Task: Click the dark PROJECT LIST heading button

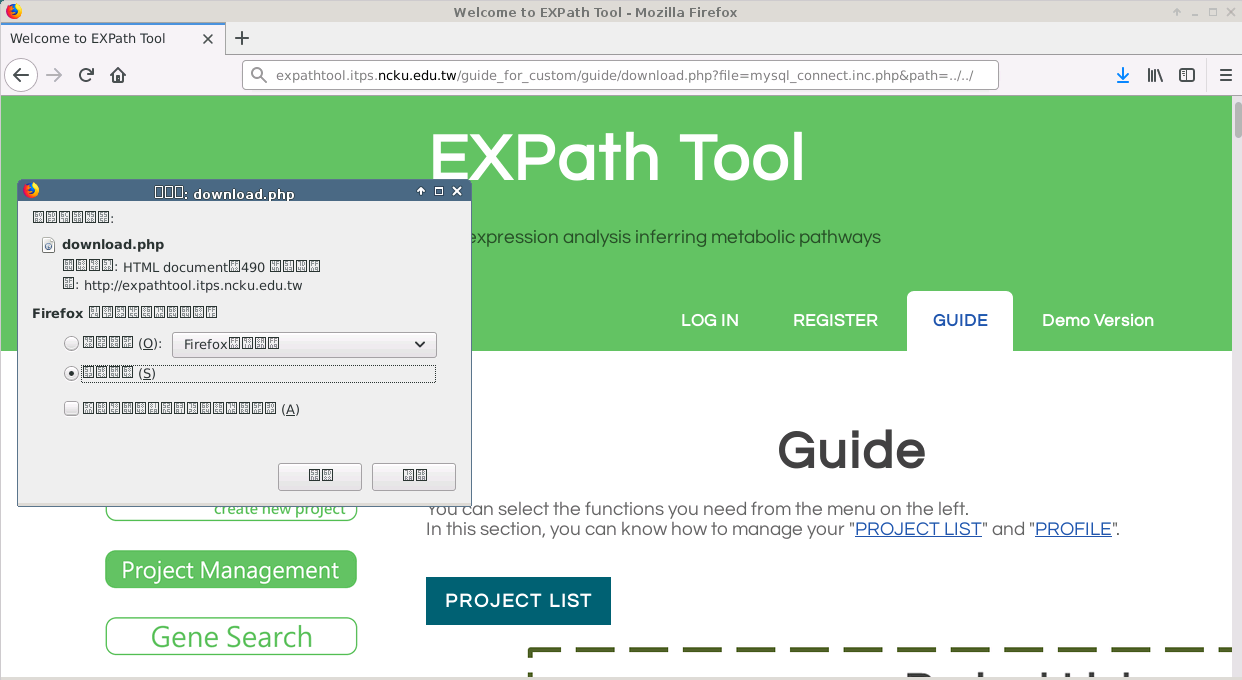Action: pos(518,601)
